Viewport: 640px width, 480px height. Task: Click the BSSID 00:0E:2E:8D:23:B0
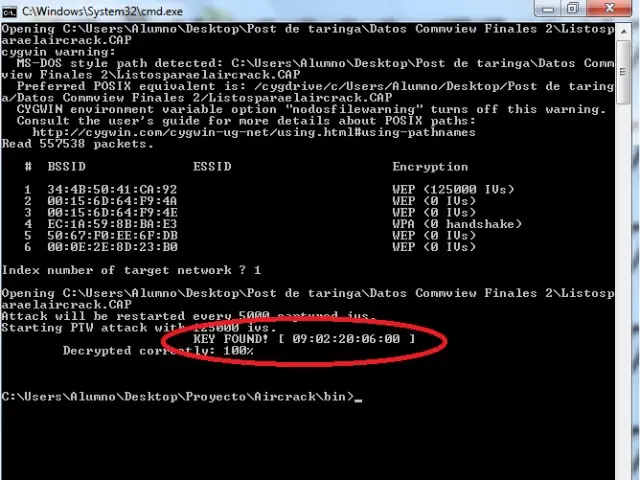pos(112,247)
